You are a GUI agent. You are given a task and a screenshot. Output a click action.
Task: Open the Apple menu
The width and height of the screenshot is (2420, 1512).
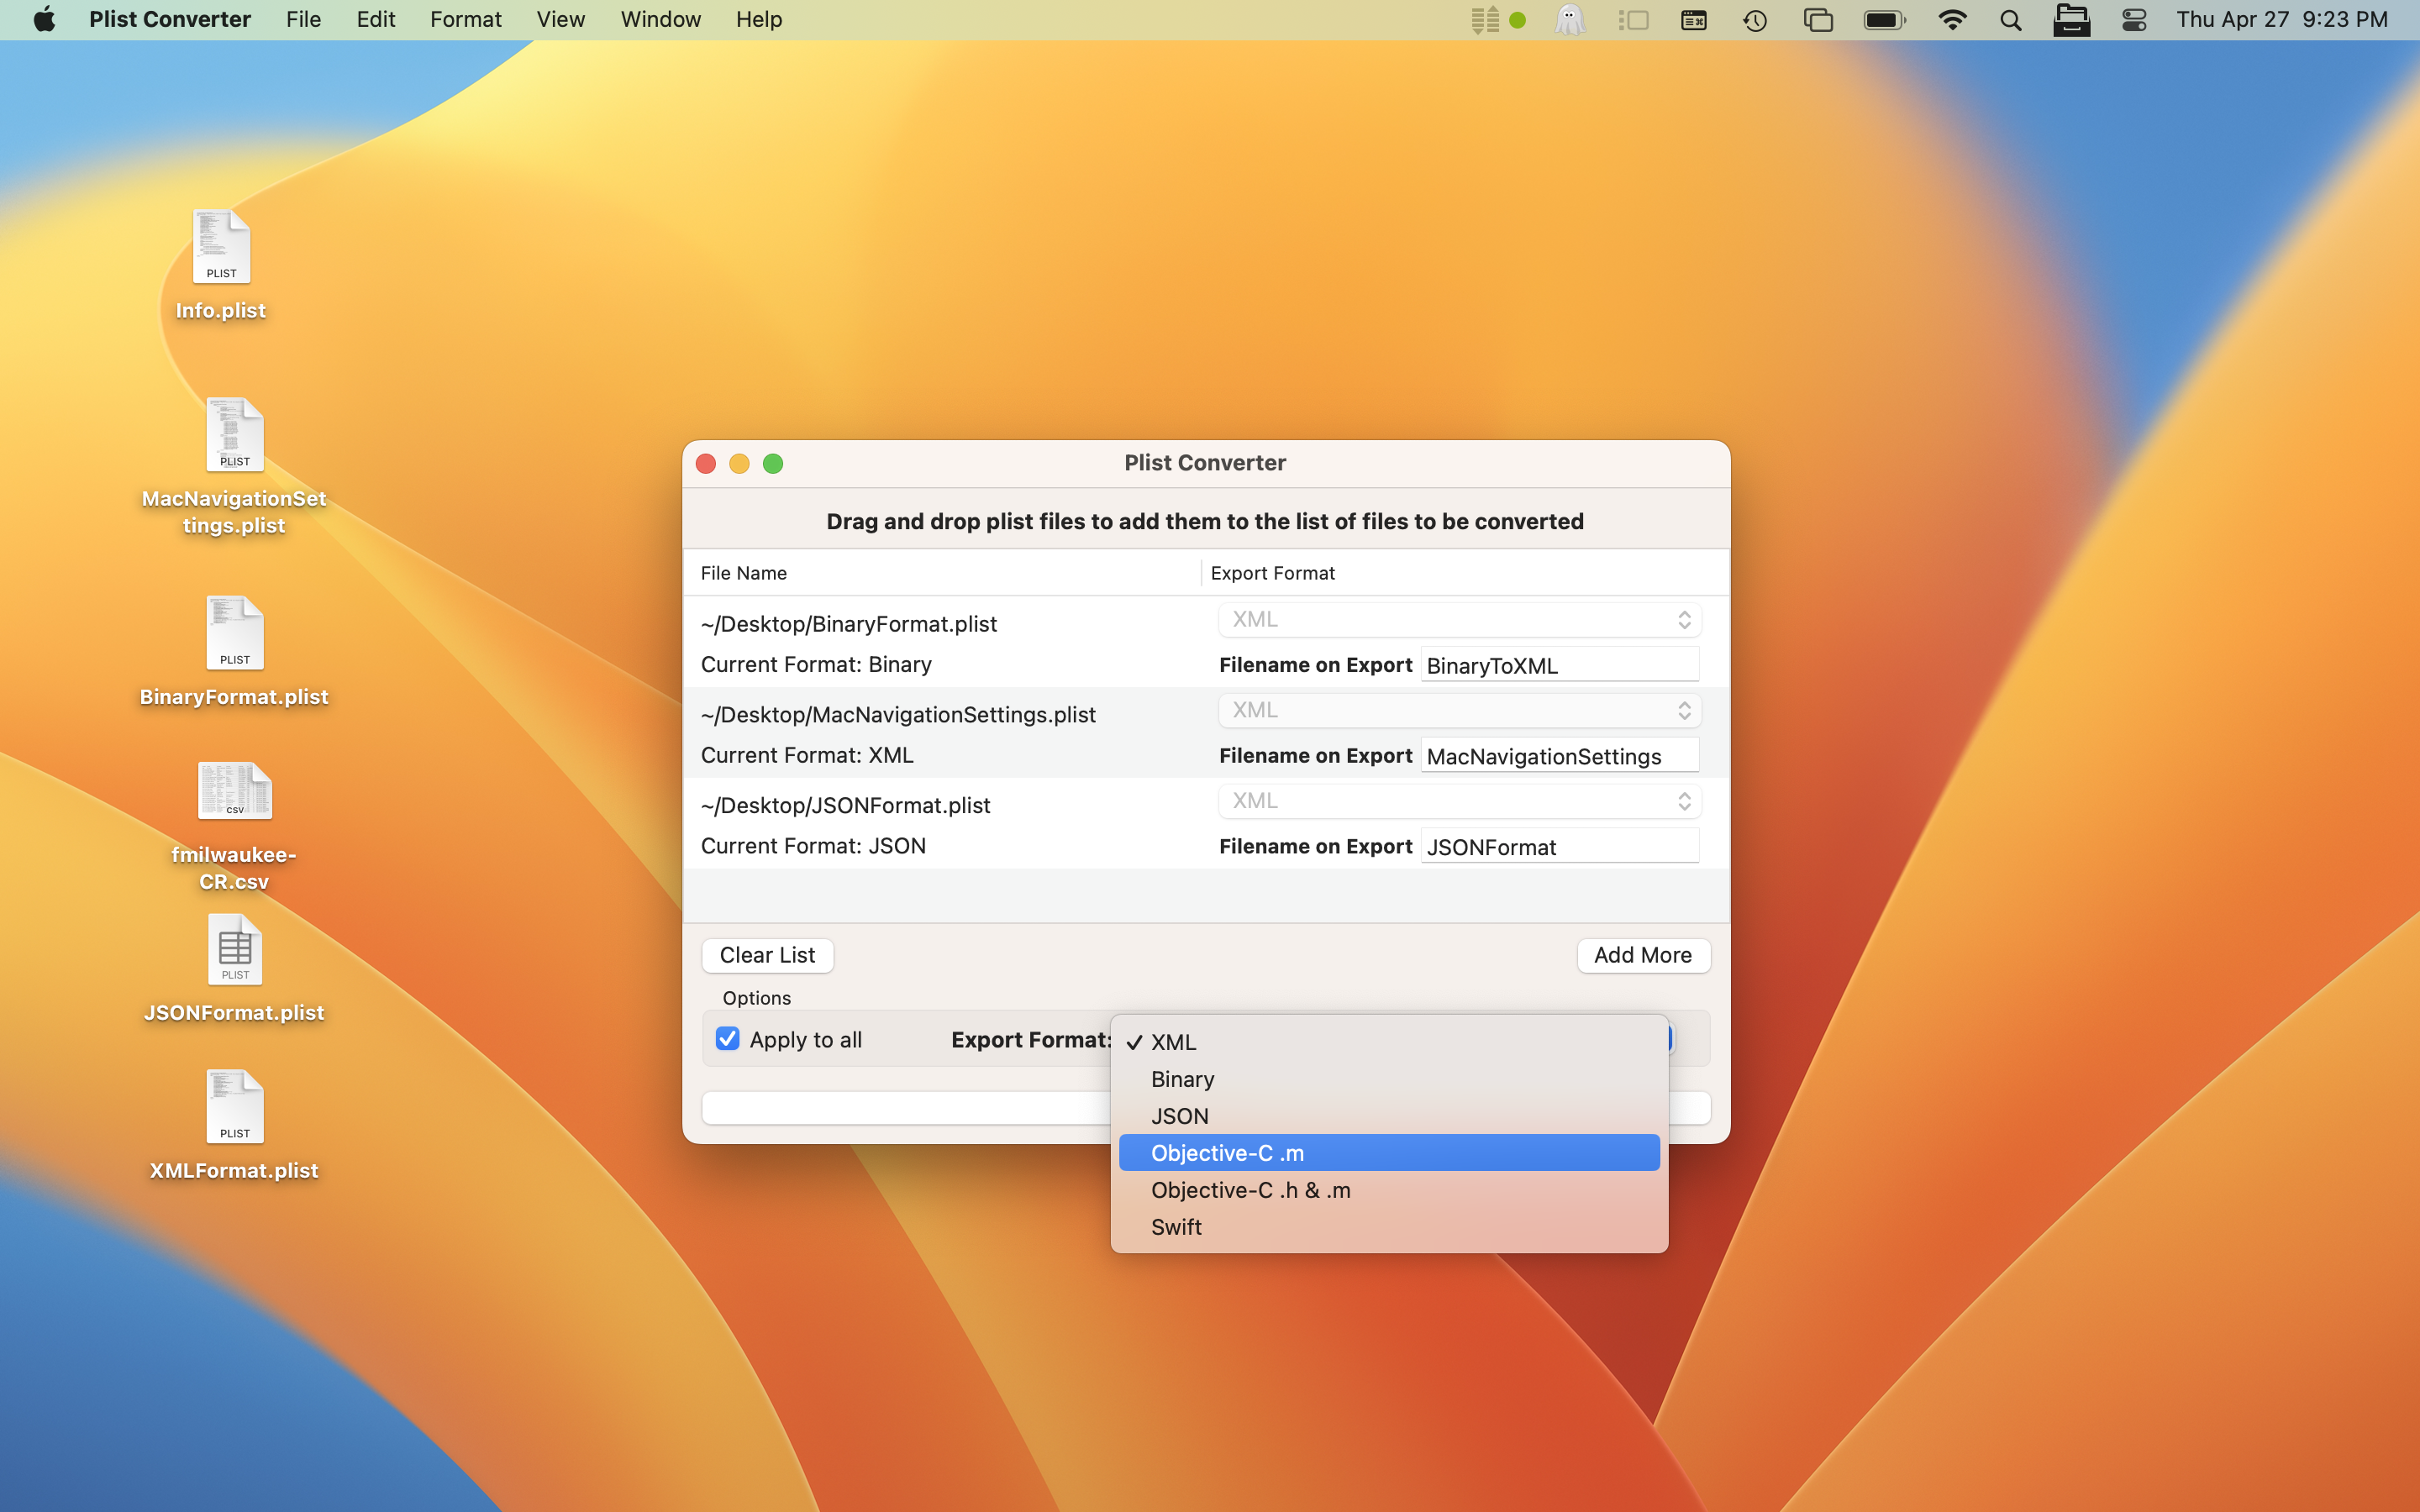[44, 19]
